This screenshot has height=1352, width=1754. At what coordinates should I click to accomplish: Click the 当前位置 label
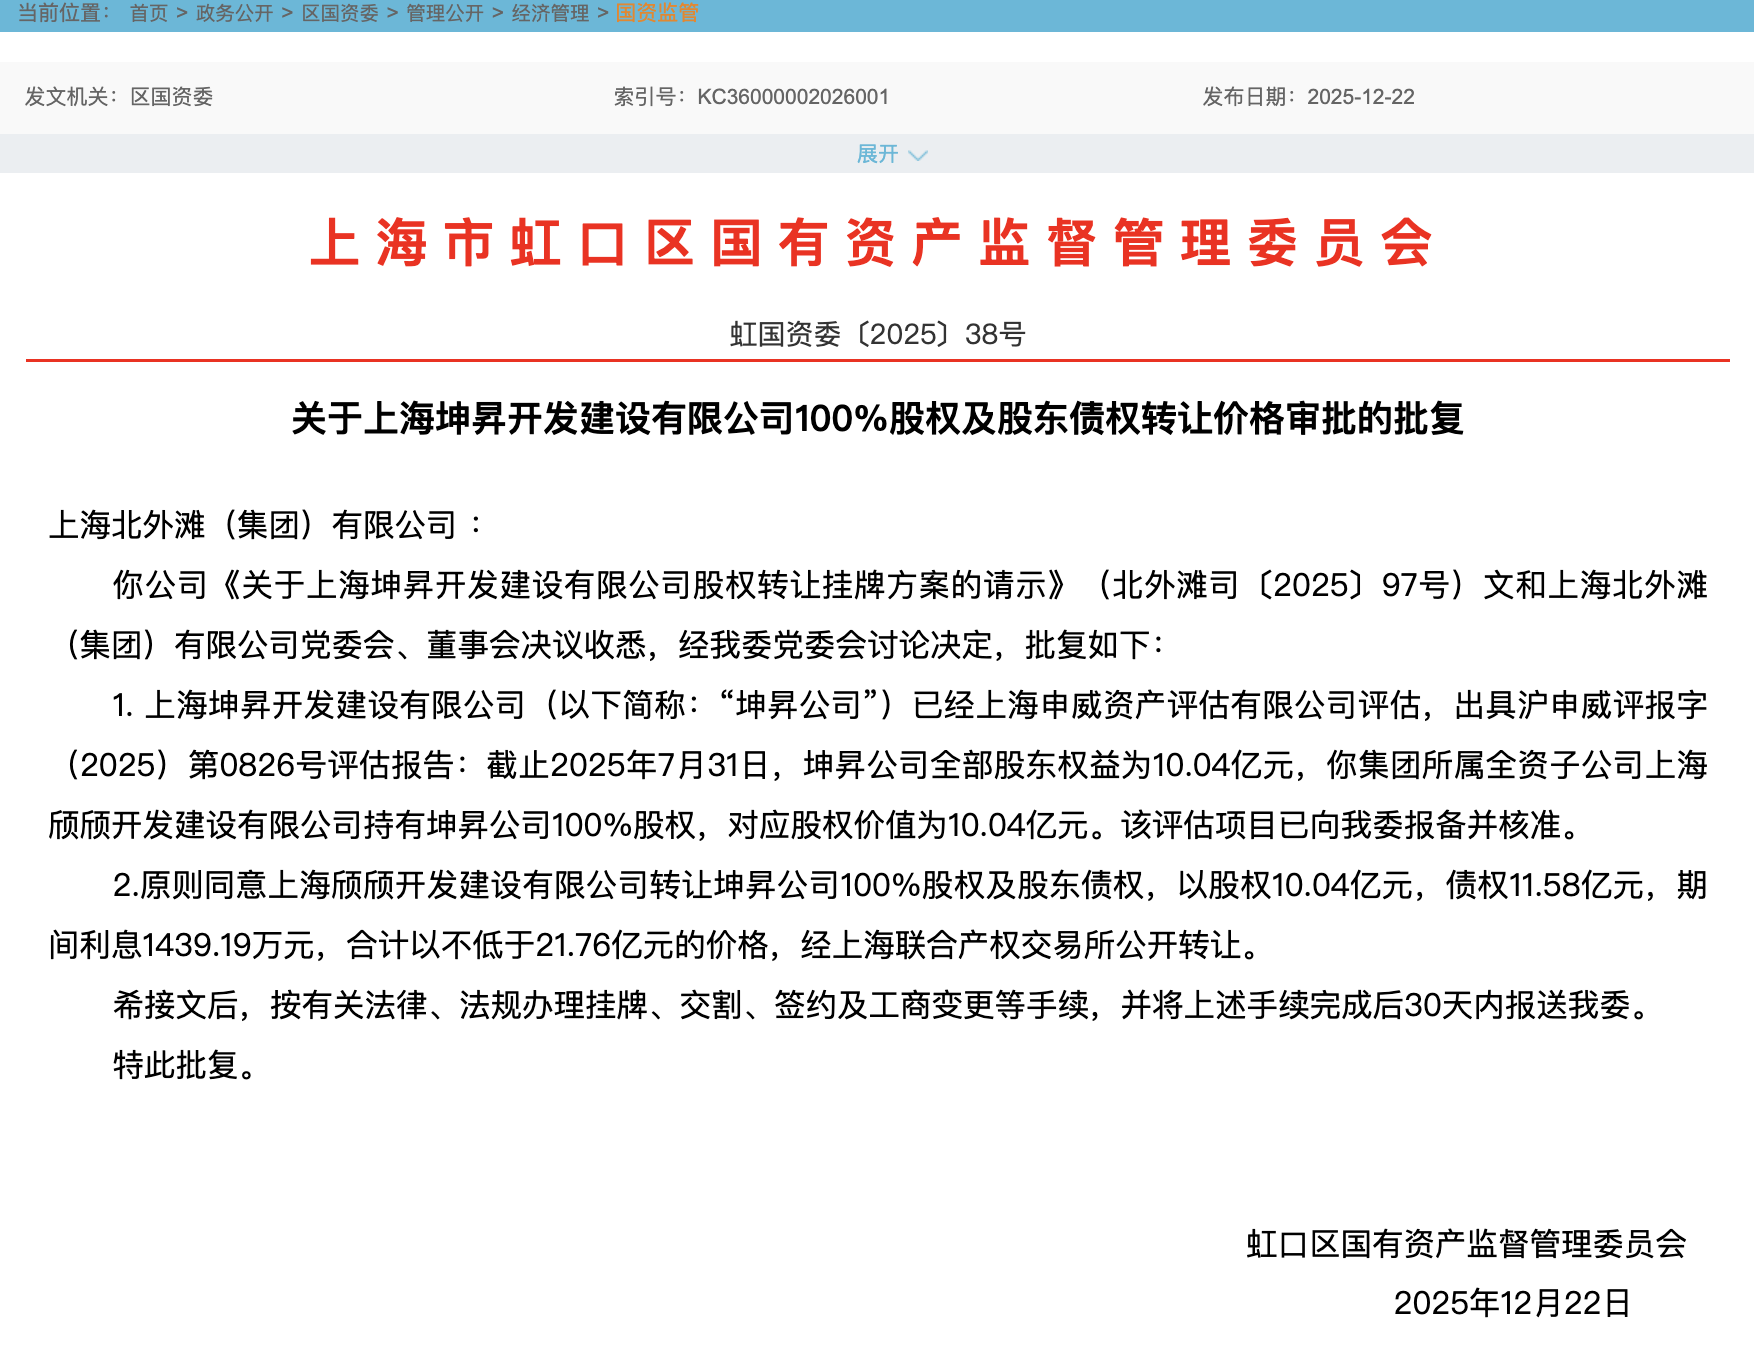point(64,13)
